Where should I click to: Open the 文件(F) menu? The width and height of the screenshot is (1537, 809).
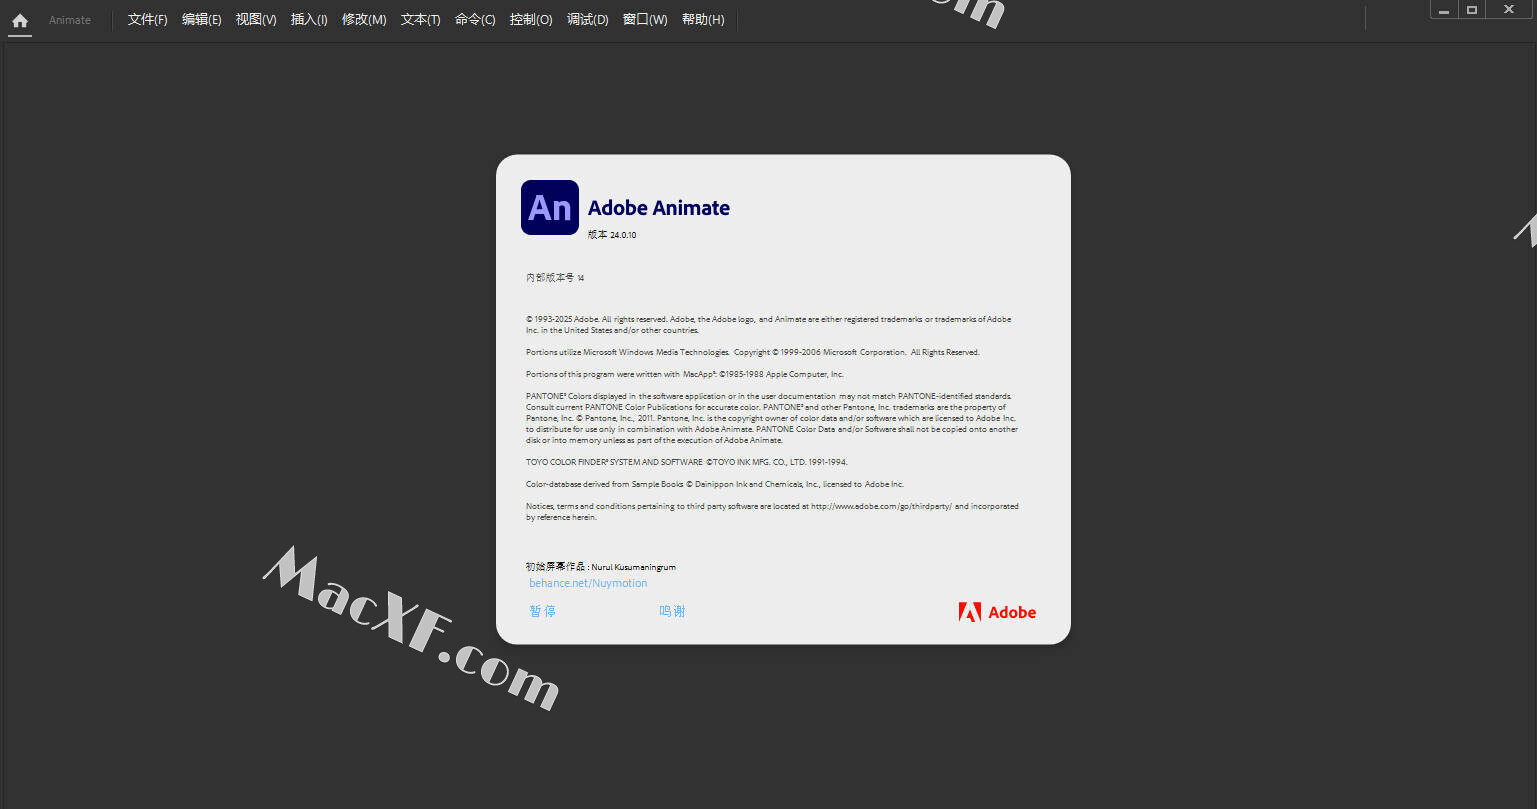(x=147, y=20)
